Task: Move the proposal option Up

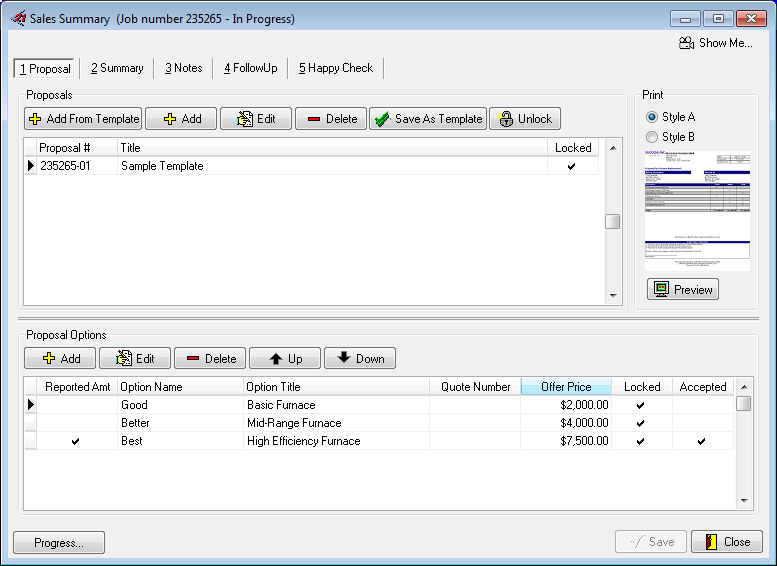Action: click(285, 358)
